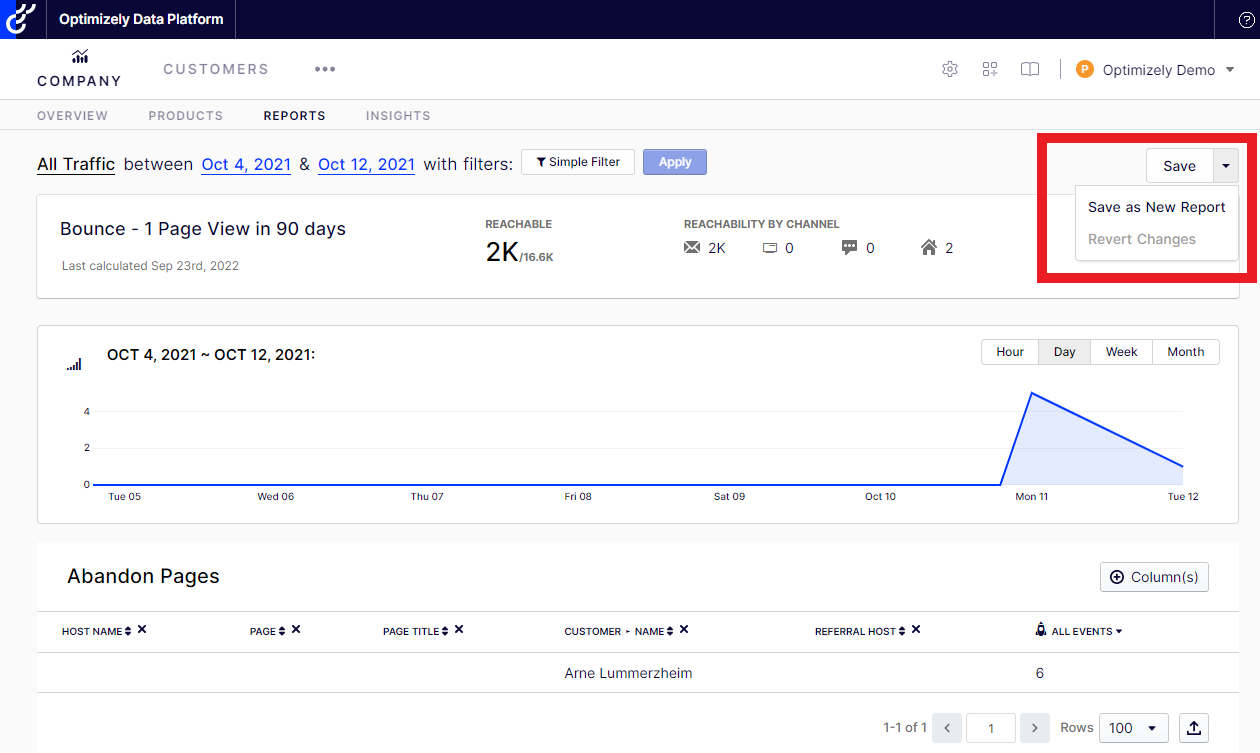Image resolution: width=1260 pixels, height=753 pixels.
Task: Click the page number input field
Action: [991, 728]
